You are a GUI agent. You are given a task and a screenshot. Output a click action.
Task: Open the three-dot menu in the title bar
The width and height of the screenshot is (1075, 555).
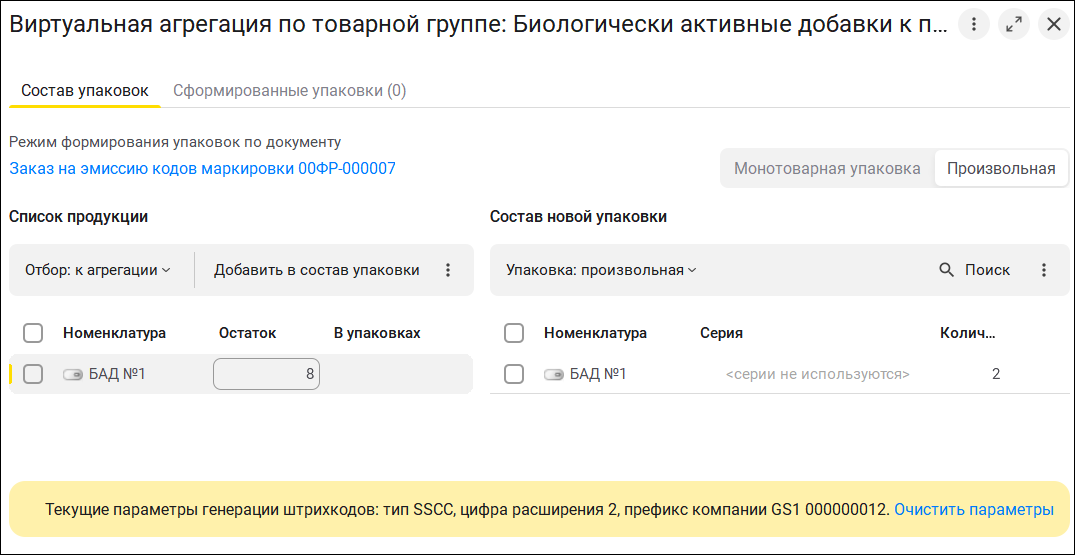974,25
